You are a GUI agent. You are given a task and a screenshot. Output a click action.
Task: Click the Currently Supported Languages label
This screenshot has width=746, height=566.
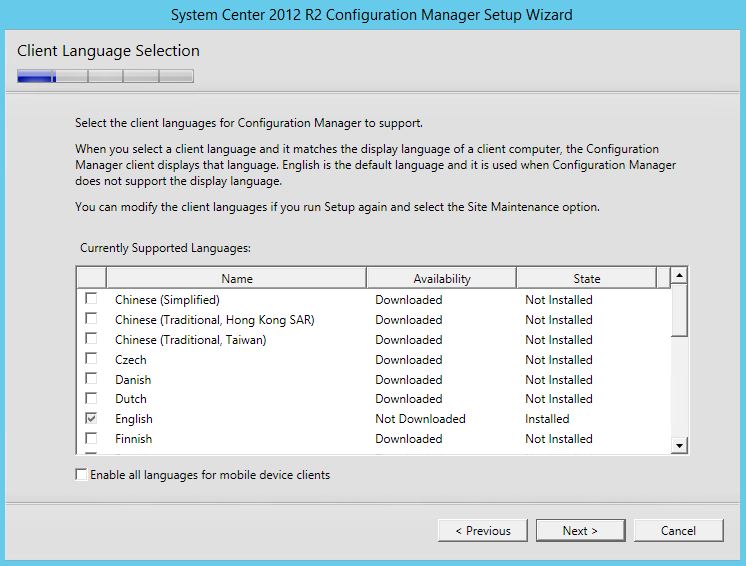(x=165, y=248)
